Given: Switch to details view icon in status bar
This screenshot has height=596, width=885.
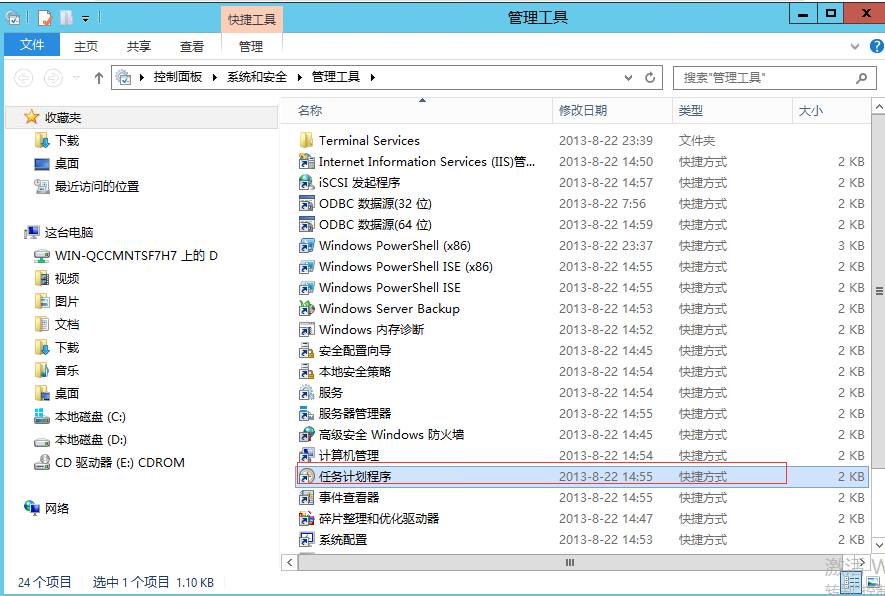Looking at the screenshot, I should click(852, 581).
